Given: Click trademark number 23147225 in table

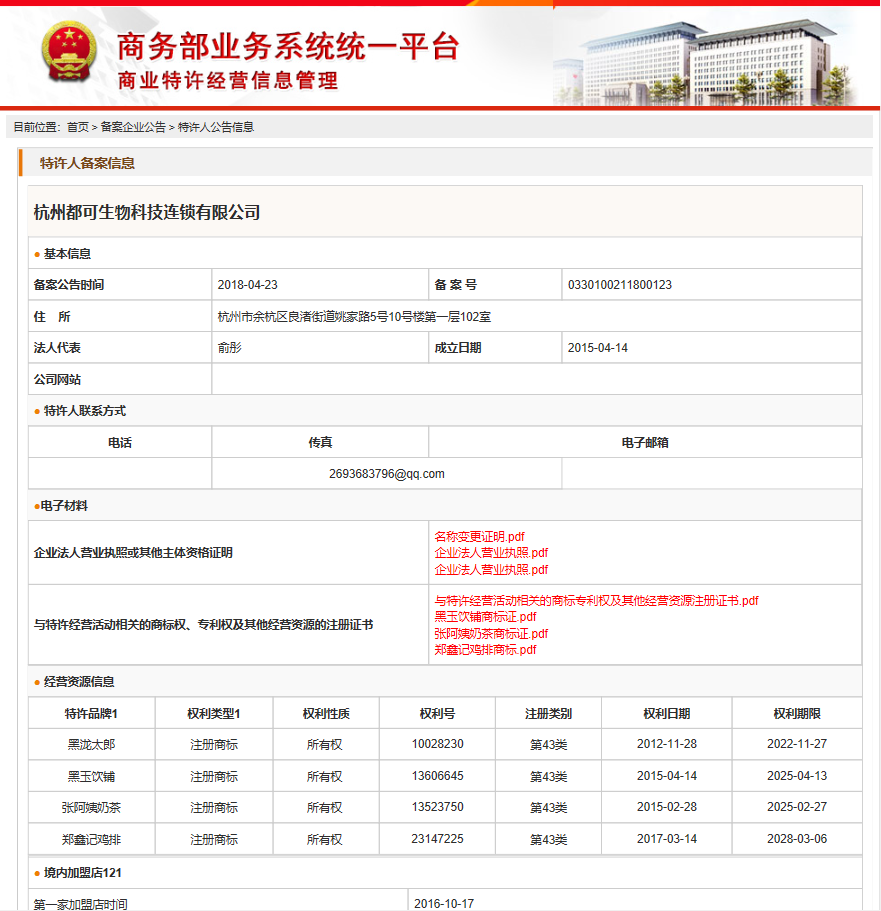Looking at the screenshot, I should tap(437, 839).
